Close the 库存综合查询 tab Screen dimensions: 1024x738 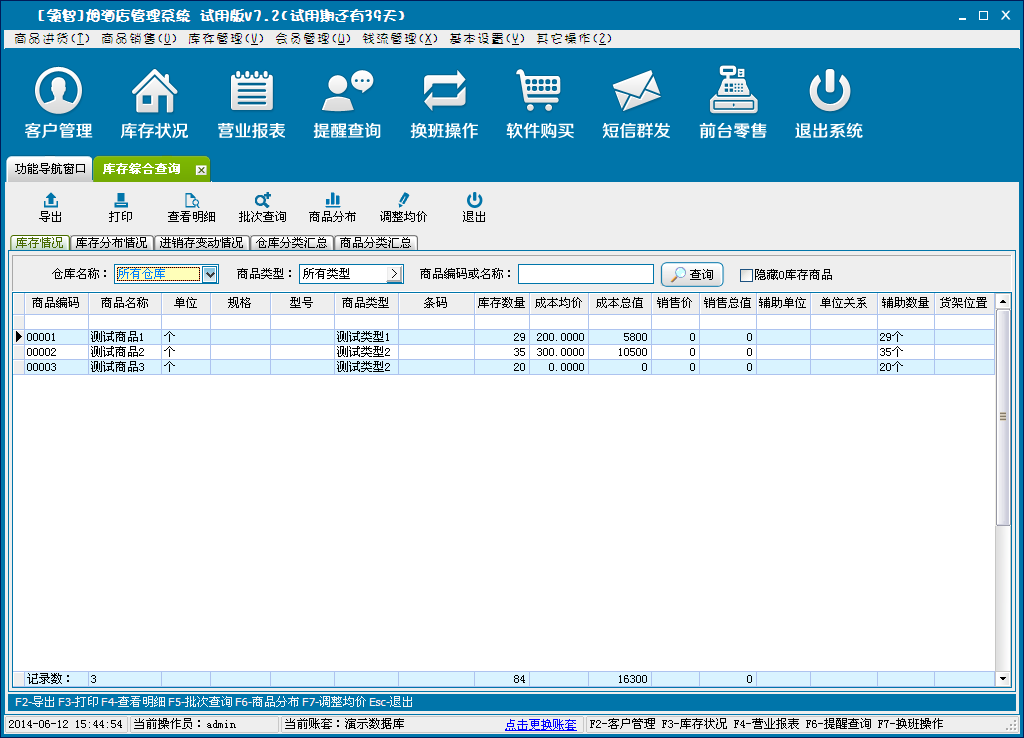[200, 170]
